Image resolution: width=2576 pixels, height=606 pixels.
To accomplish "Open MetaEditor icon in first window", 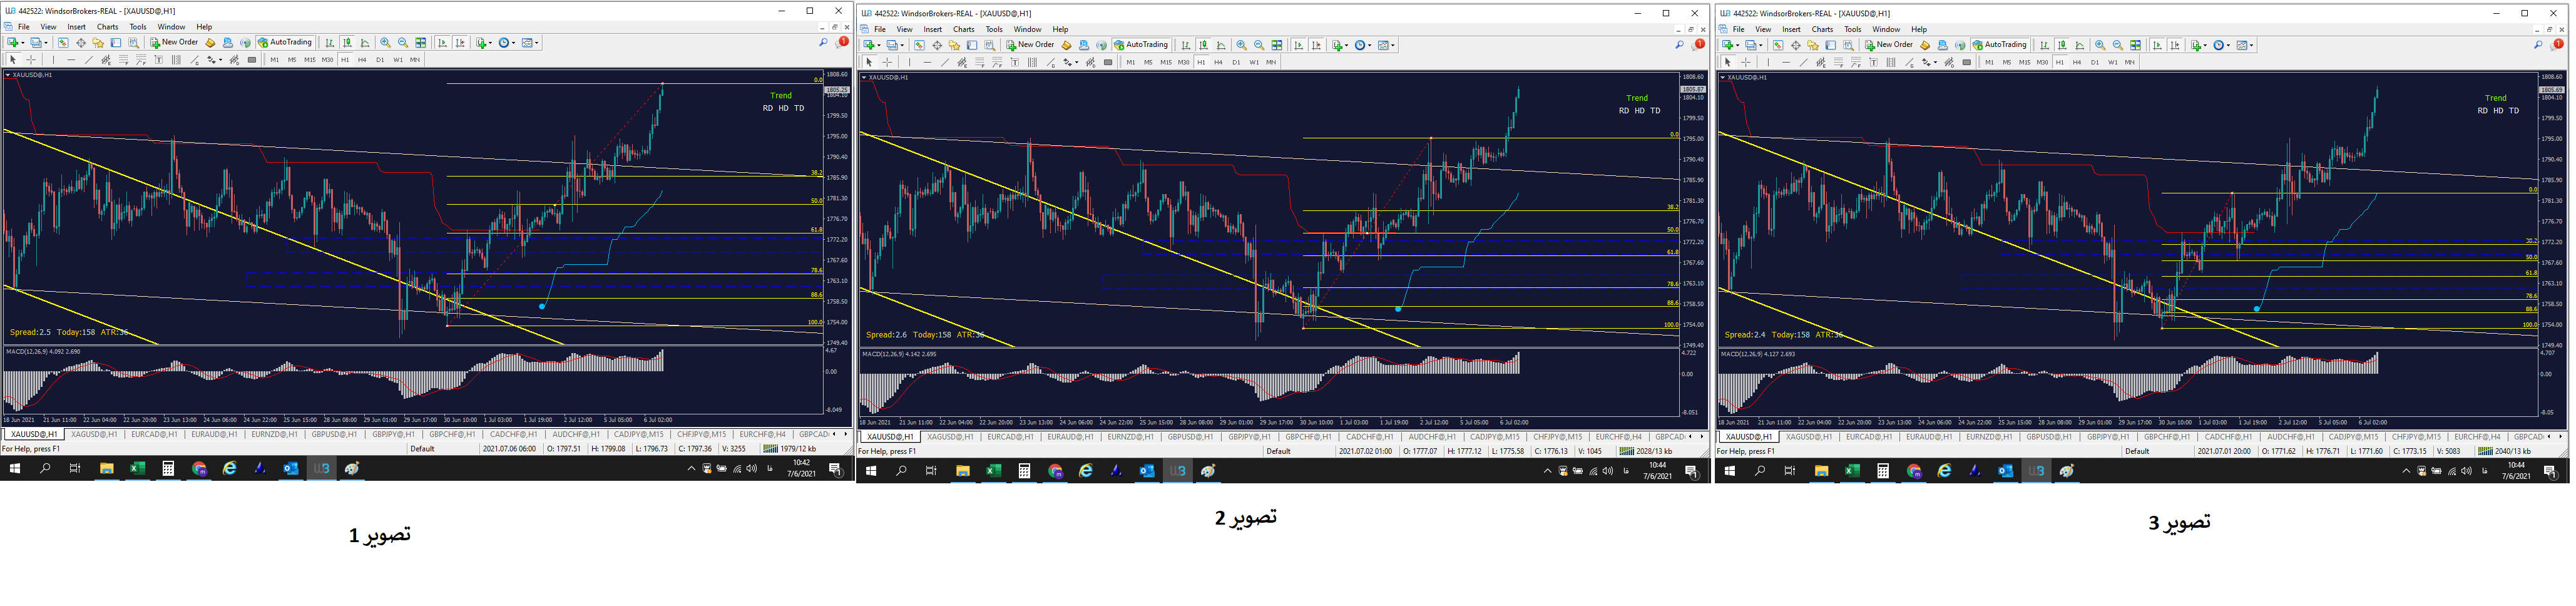I will pos(210,43).
